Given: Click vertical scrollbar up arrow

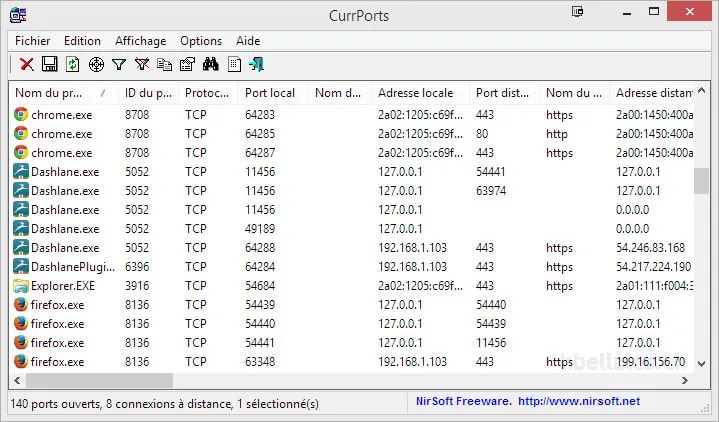Looking at the screenshot, I should (x=701, y=90).
